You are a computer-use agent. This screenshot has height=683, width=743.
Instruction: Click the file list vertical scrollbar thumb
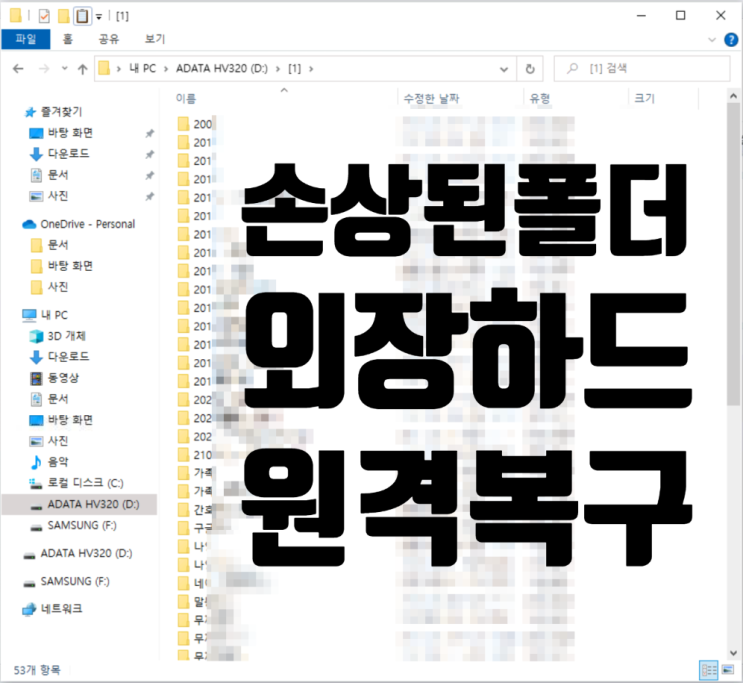tap(734, 255)
